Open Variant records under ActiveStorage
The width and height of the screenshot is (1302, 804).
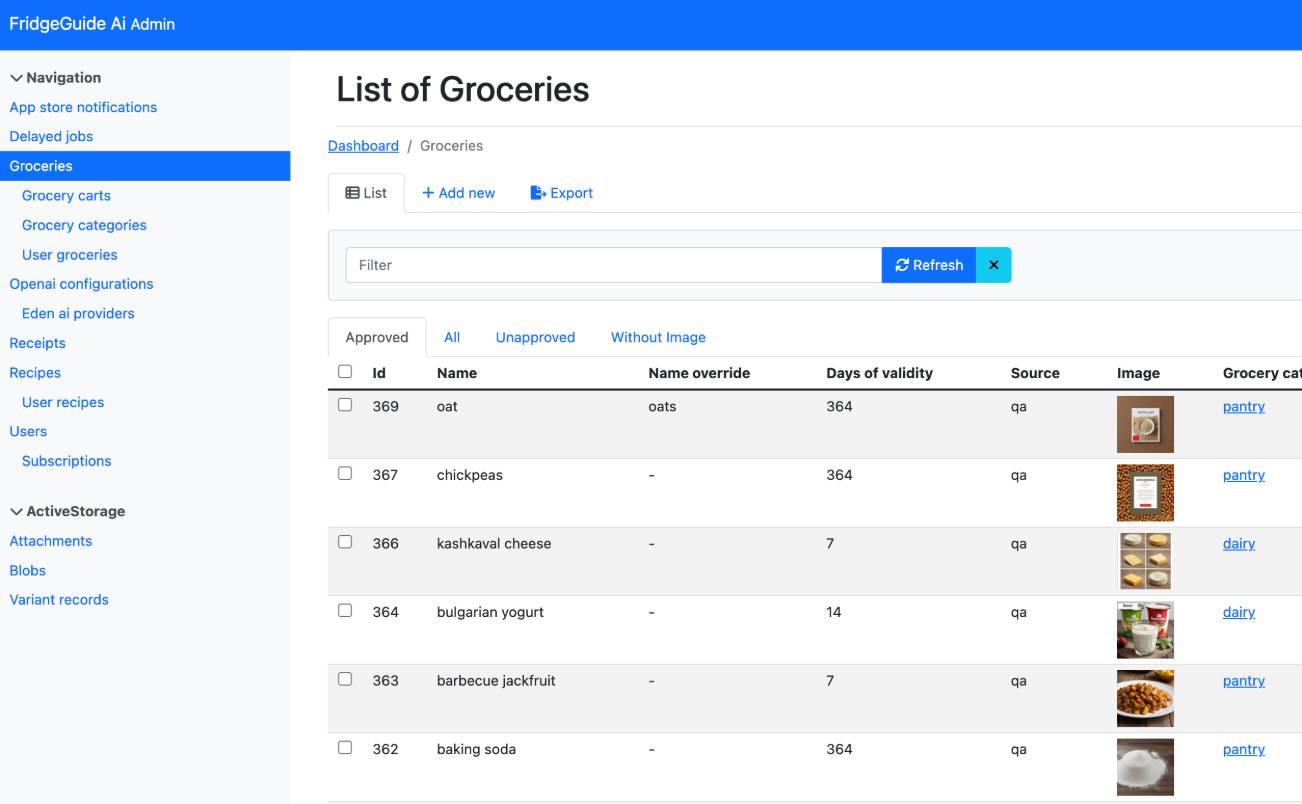pos(59,600)
